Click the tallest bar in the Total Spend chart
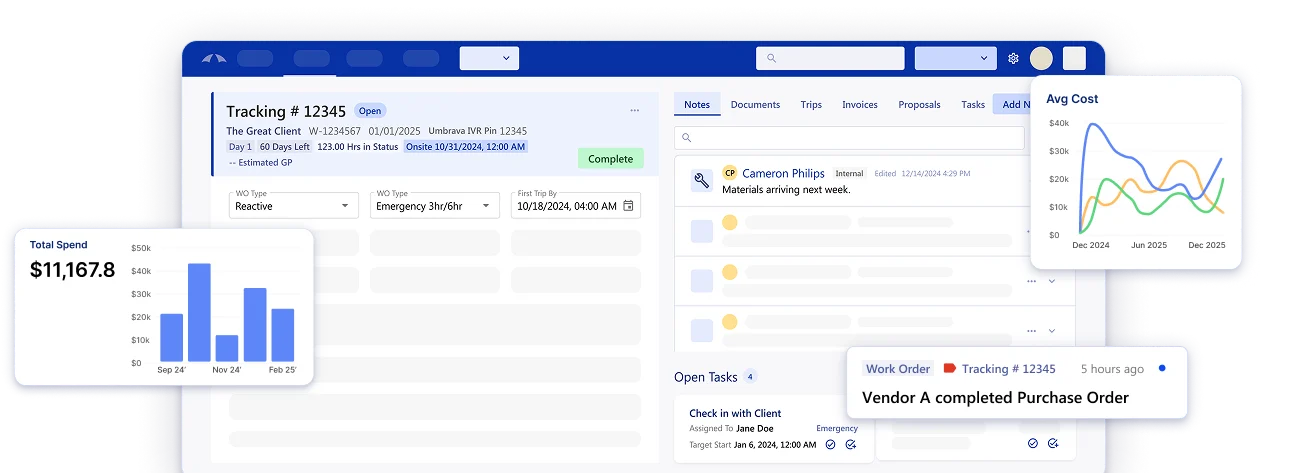Viewport: 1301px width, 473px height. coord(199,312)
